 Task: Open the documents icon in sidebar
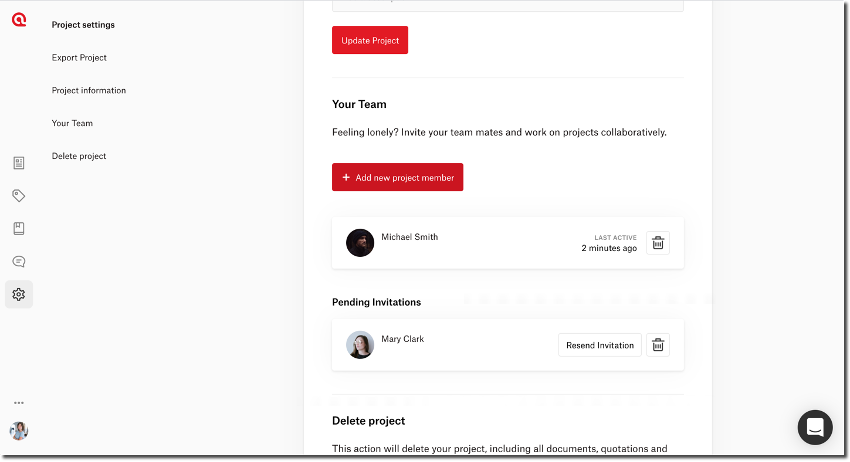coord(19,163)
